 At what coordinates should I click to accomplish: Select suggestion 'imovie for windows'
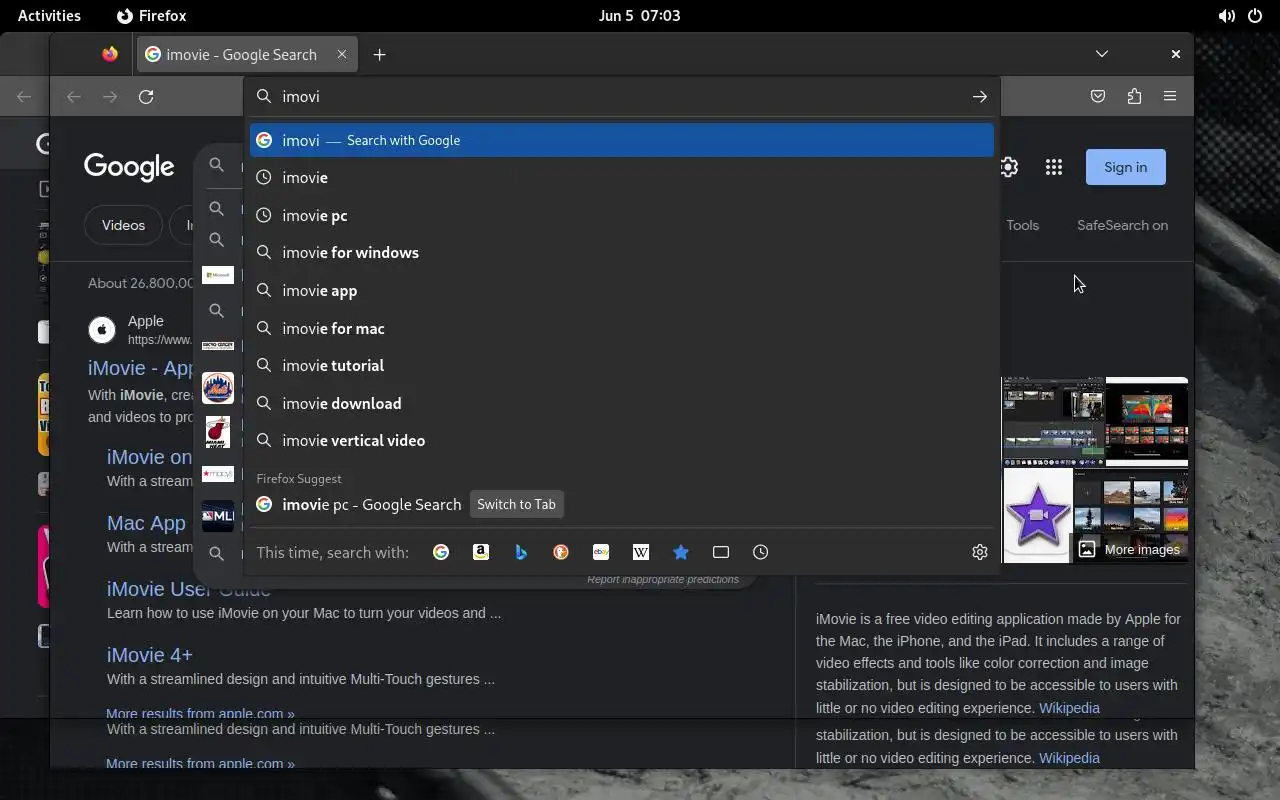622,252
